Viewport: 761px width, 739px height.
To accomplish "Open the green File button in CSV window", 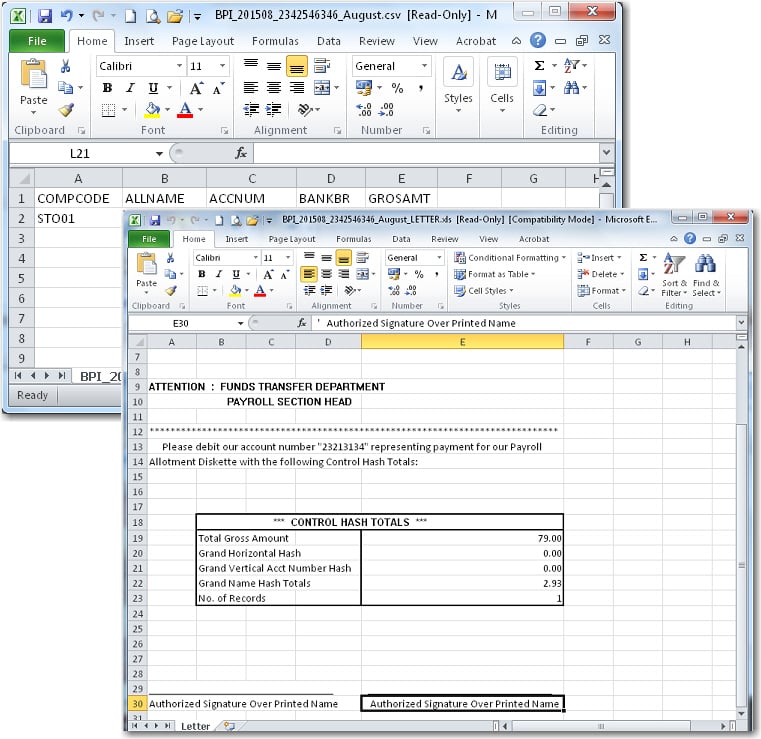I will pos(37,41).
